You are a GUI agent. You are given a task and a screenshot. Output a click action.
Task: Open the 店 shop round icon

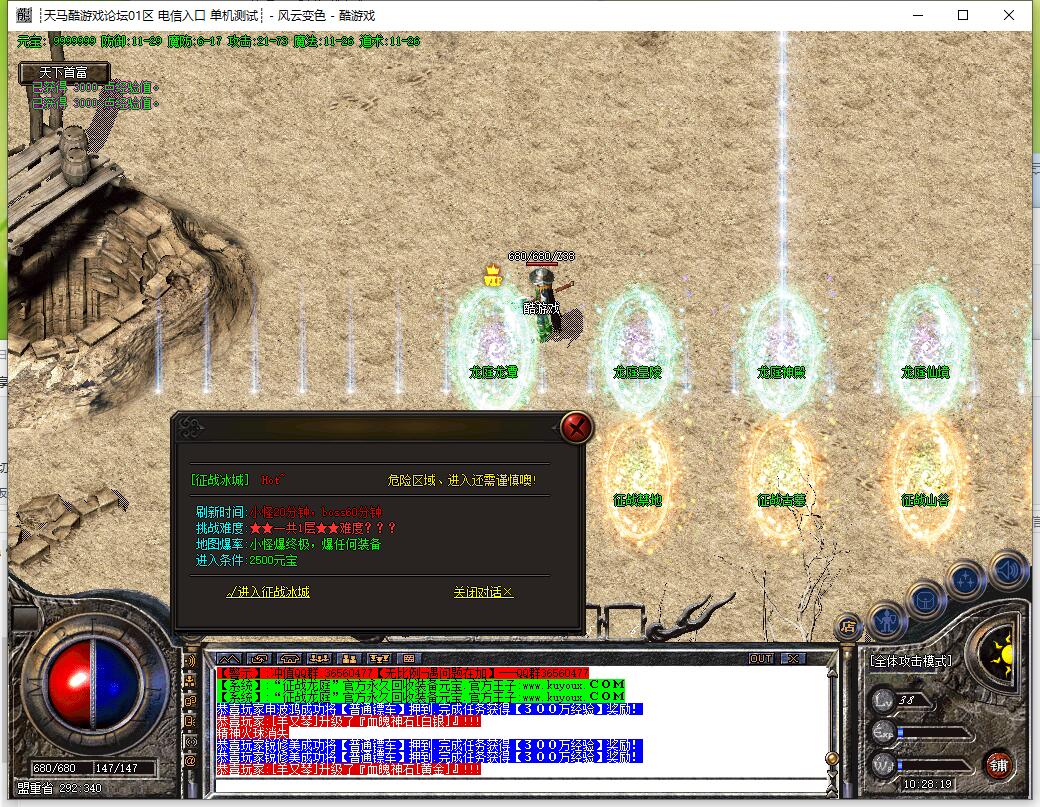tap(848, 627)
